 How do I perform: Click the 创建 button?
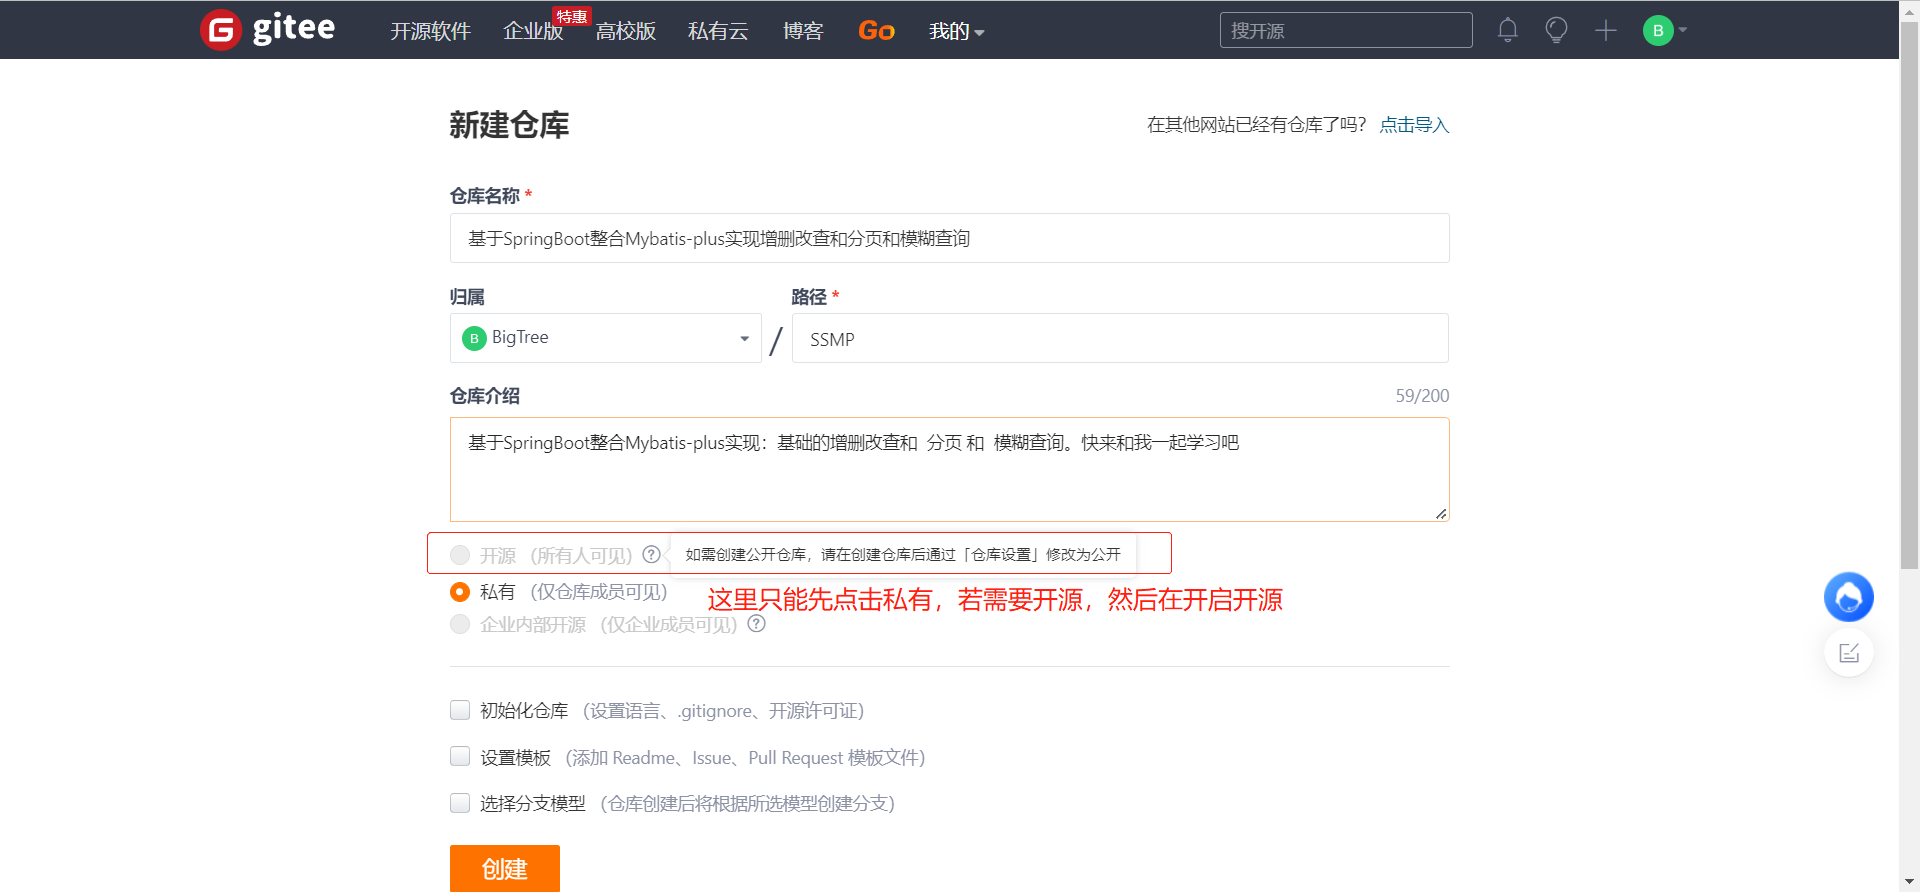click(x=505, y=868)
